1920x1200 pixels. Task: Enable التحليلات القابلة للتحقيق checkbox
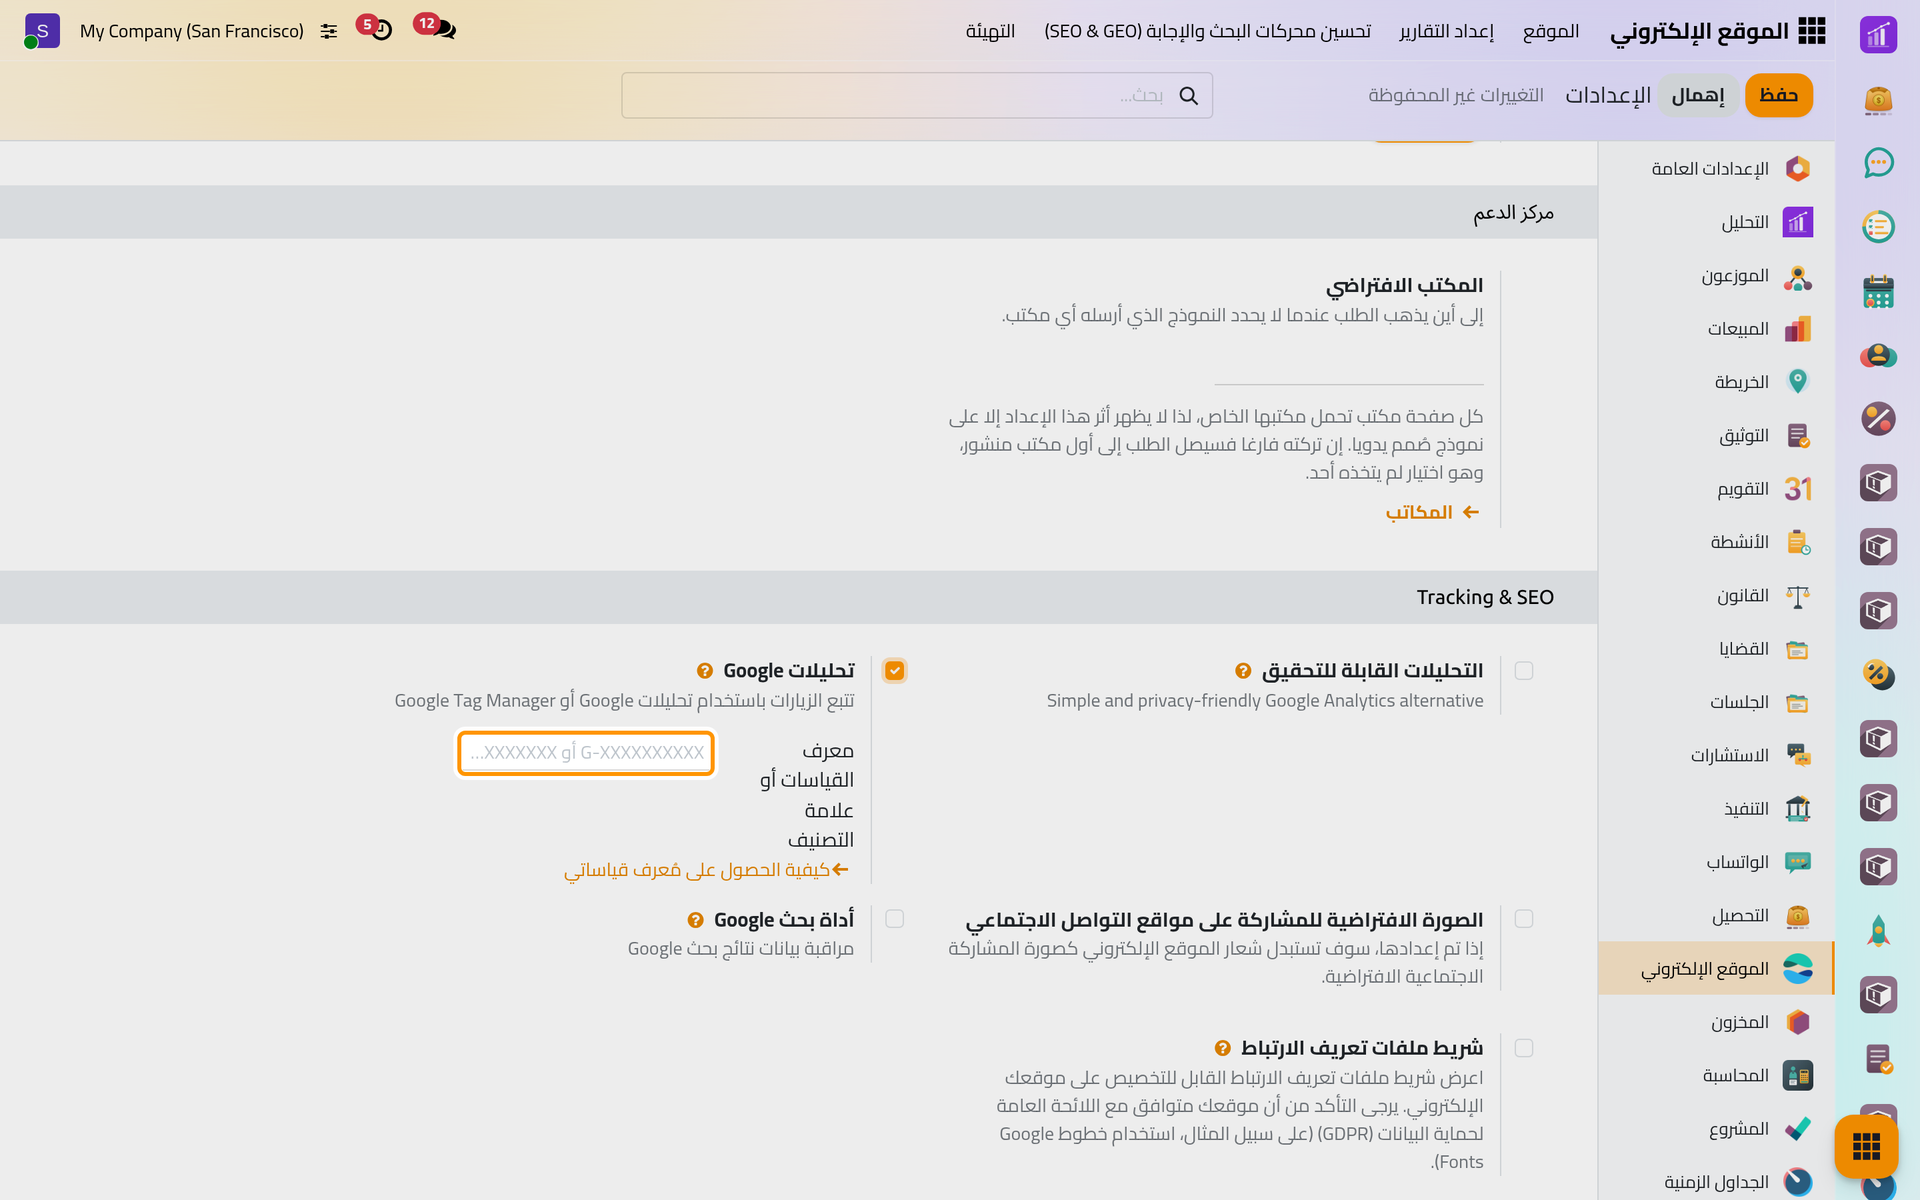[1524, 671]
